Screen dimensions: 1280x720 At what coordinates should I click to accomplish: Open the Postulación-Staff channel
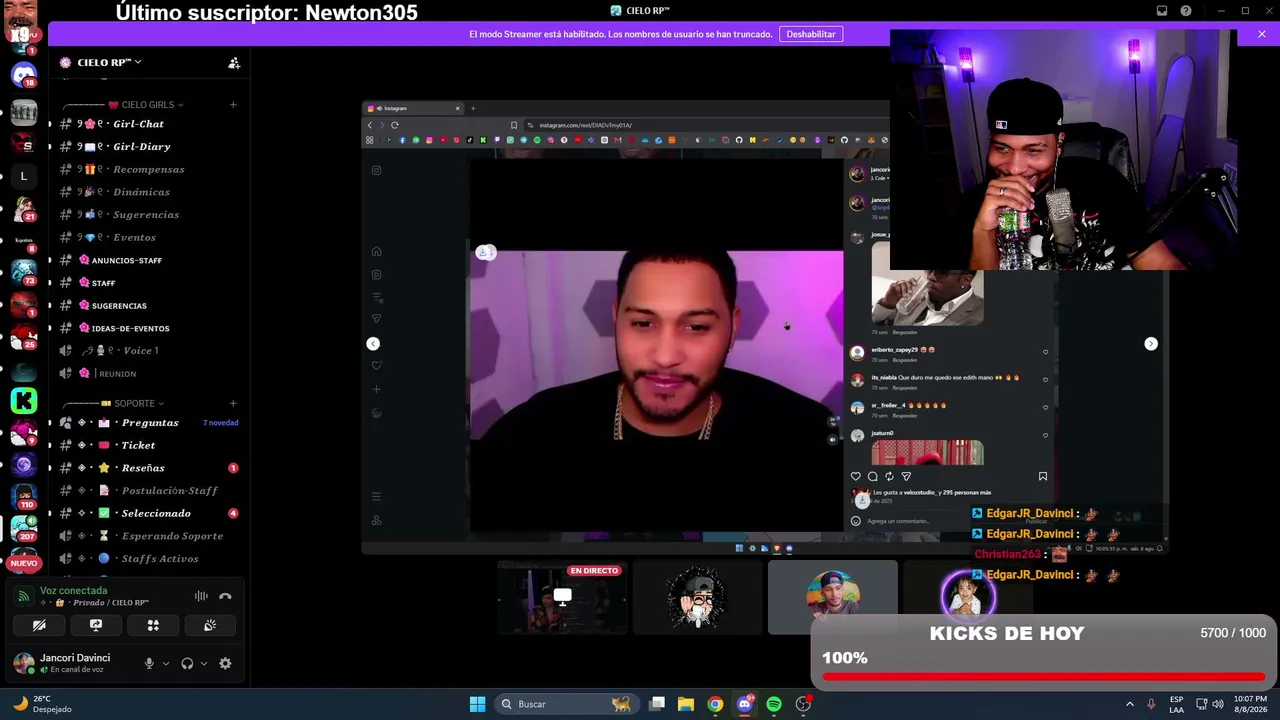click(x=148, y=491)
